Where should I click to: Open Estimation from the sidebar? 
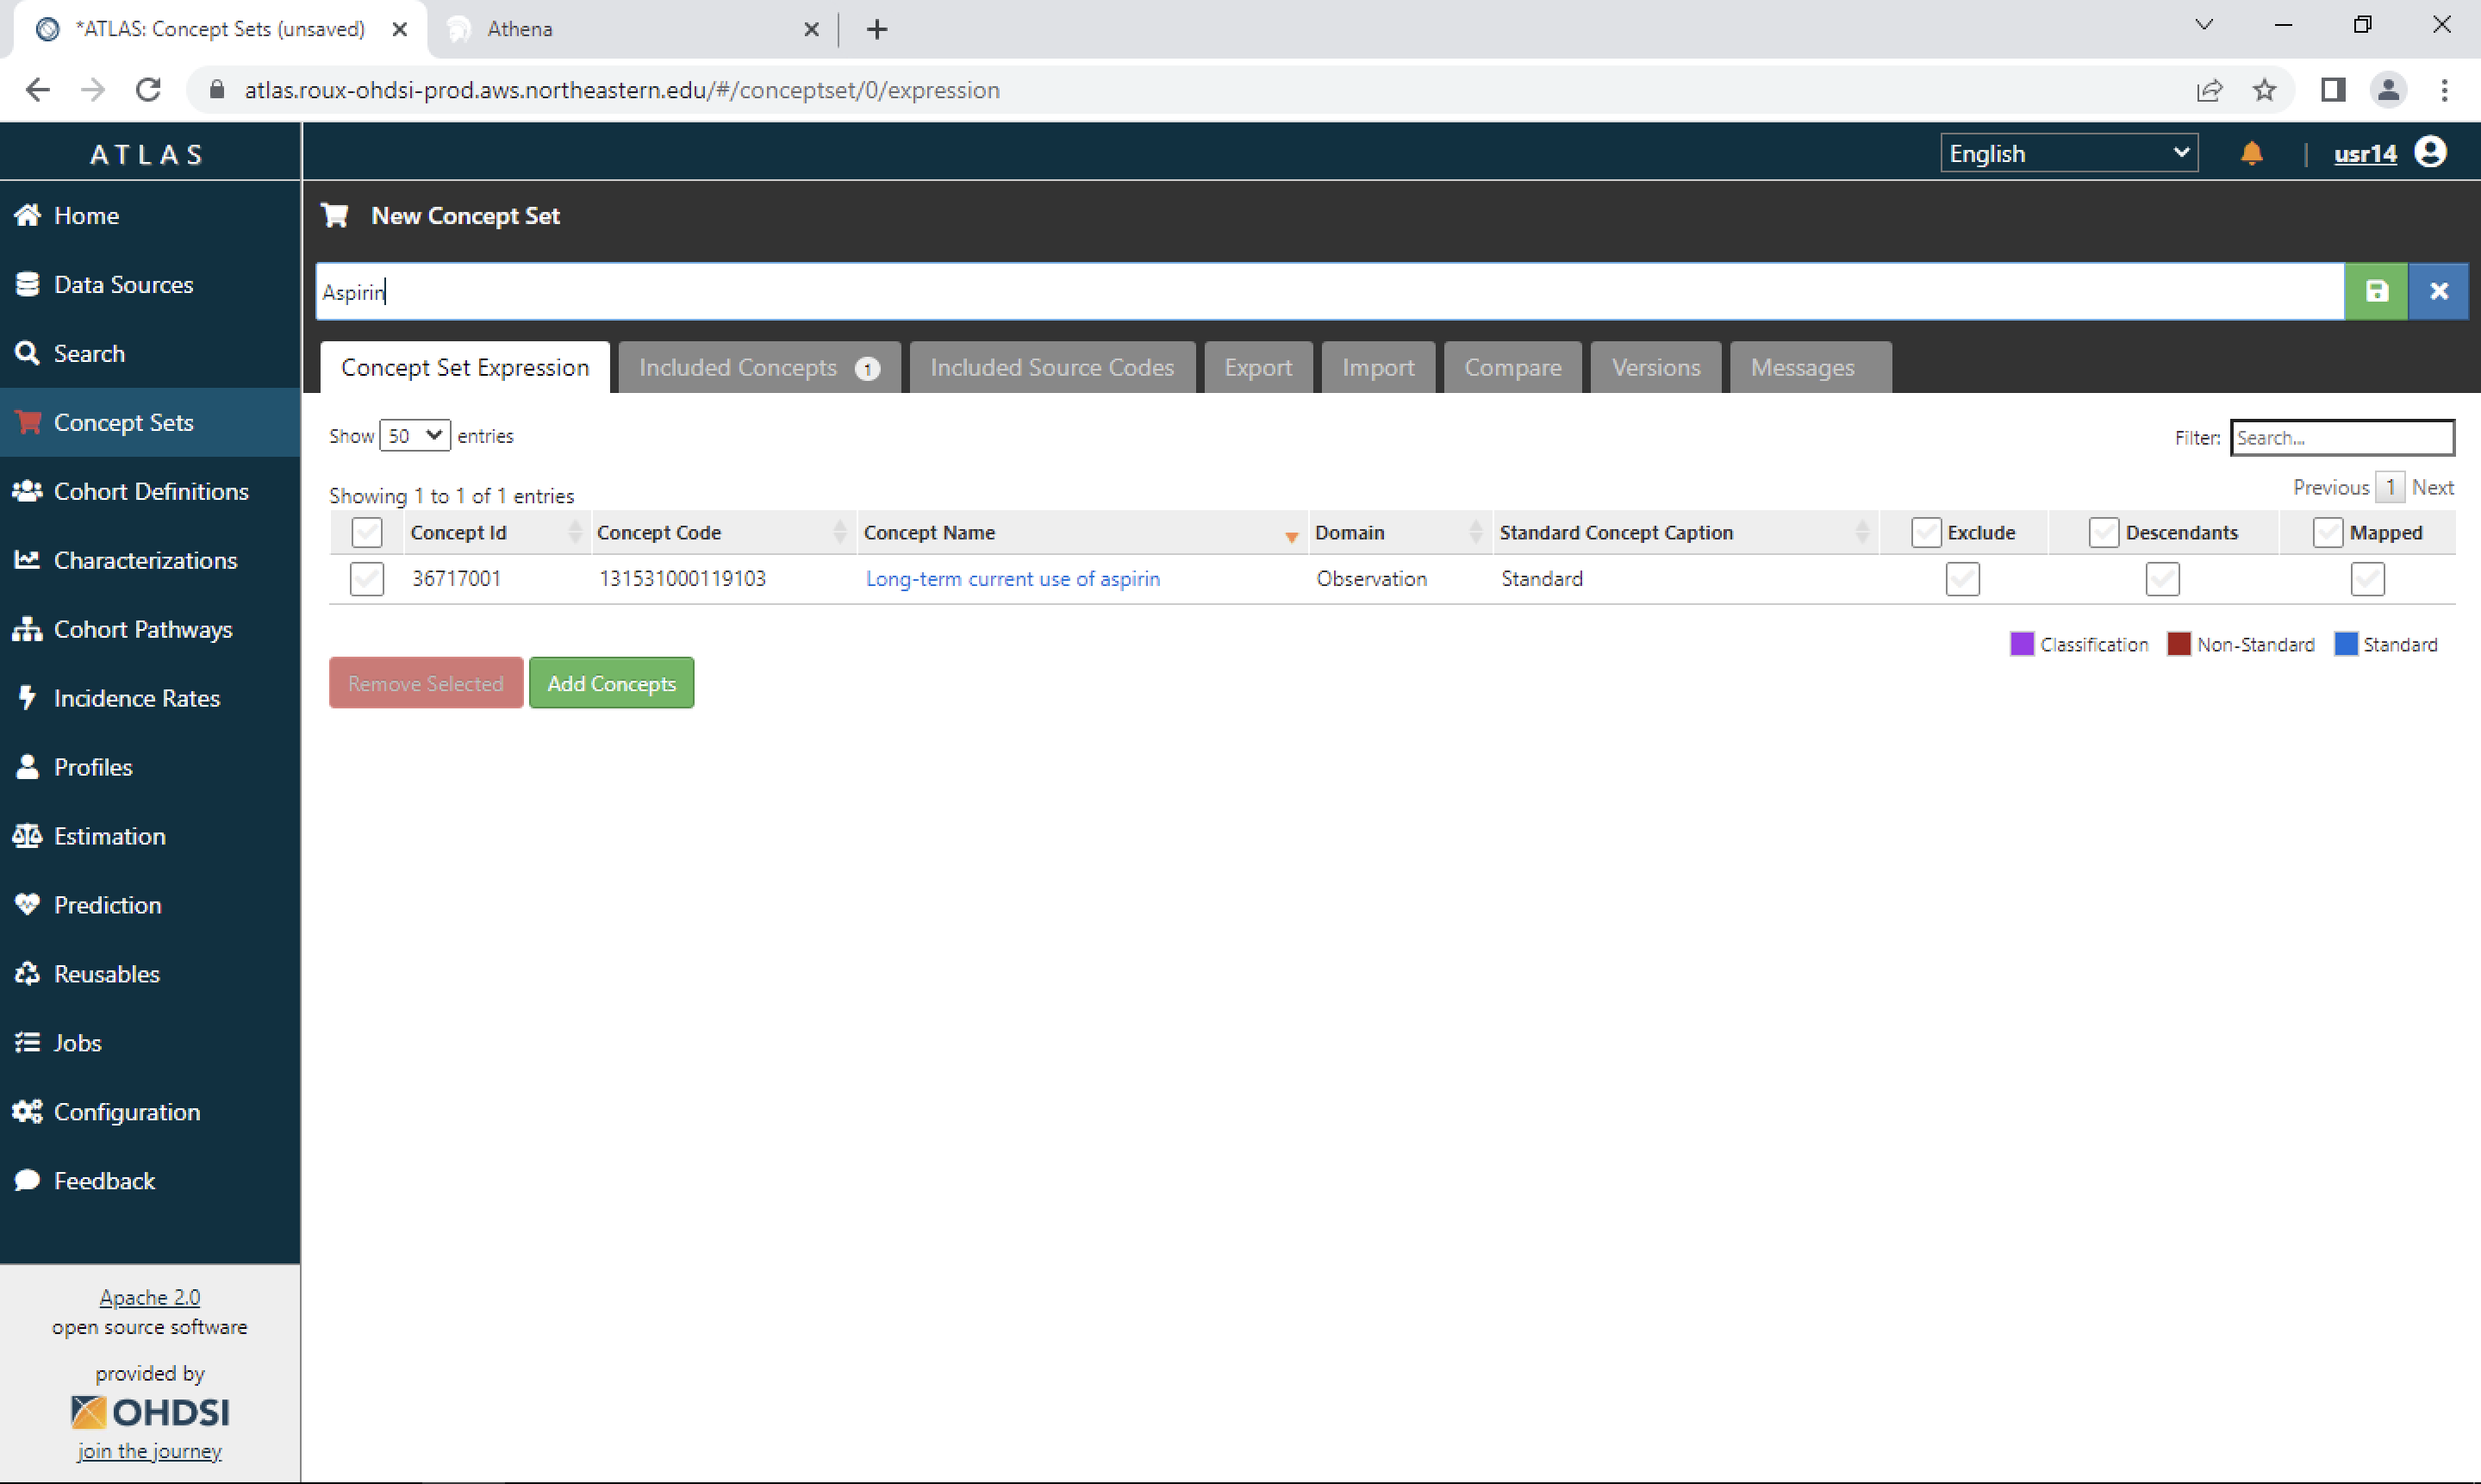(x=109, y=836)
